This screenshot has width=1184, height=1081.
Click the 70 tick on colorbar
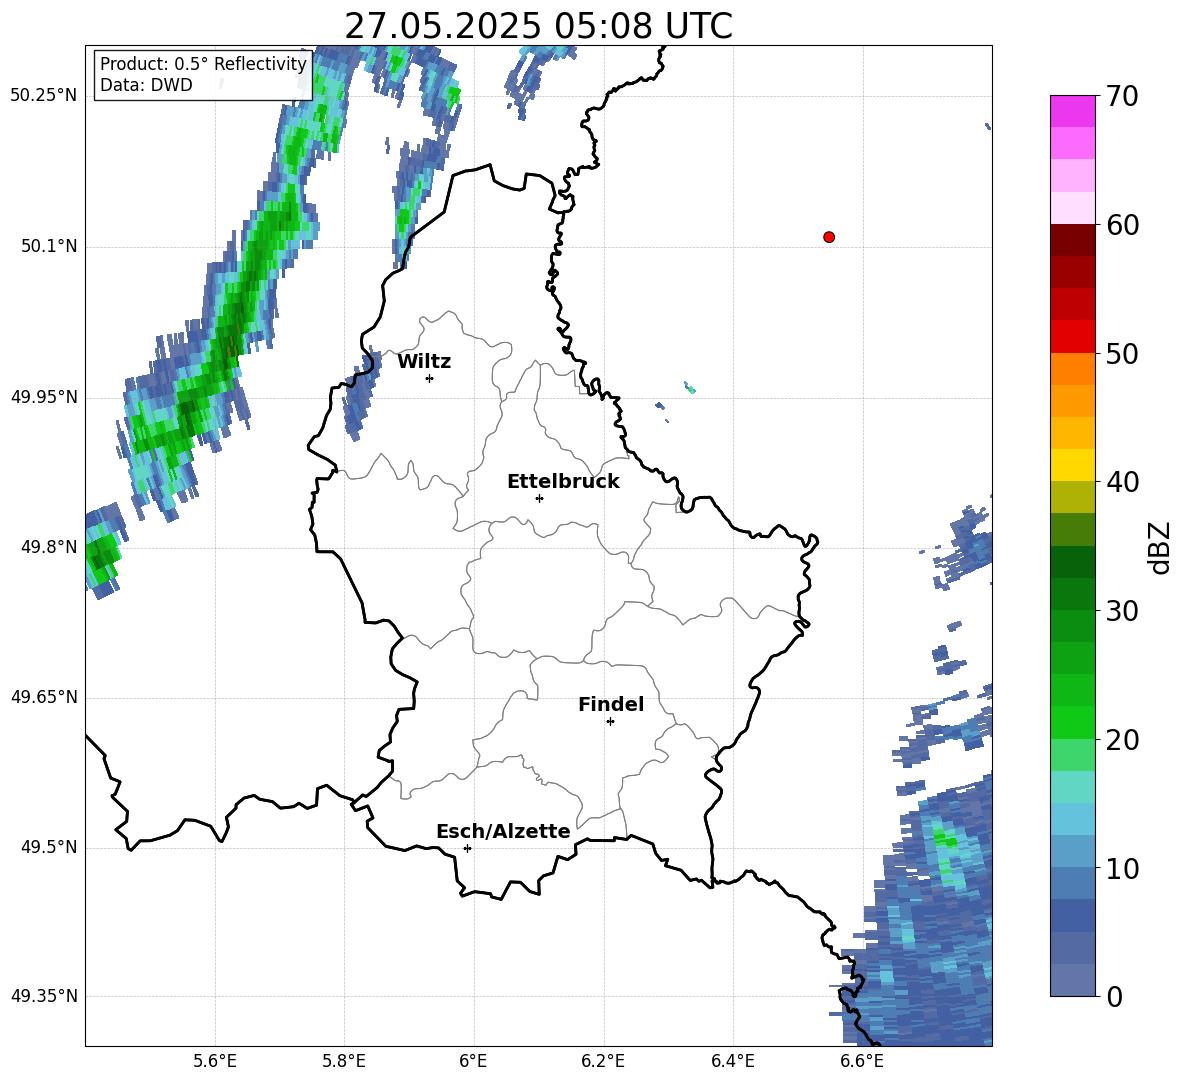(1122, 96)
